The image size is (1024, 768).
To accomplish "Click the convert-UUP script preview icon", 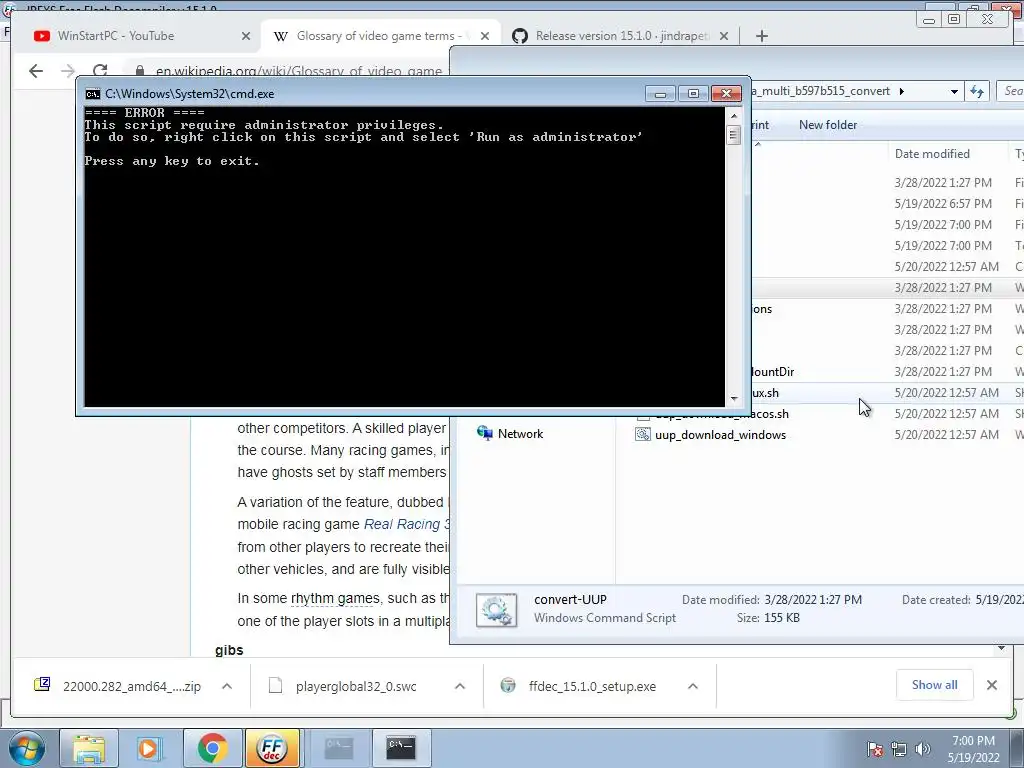I will point(496,610).
